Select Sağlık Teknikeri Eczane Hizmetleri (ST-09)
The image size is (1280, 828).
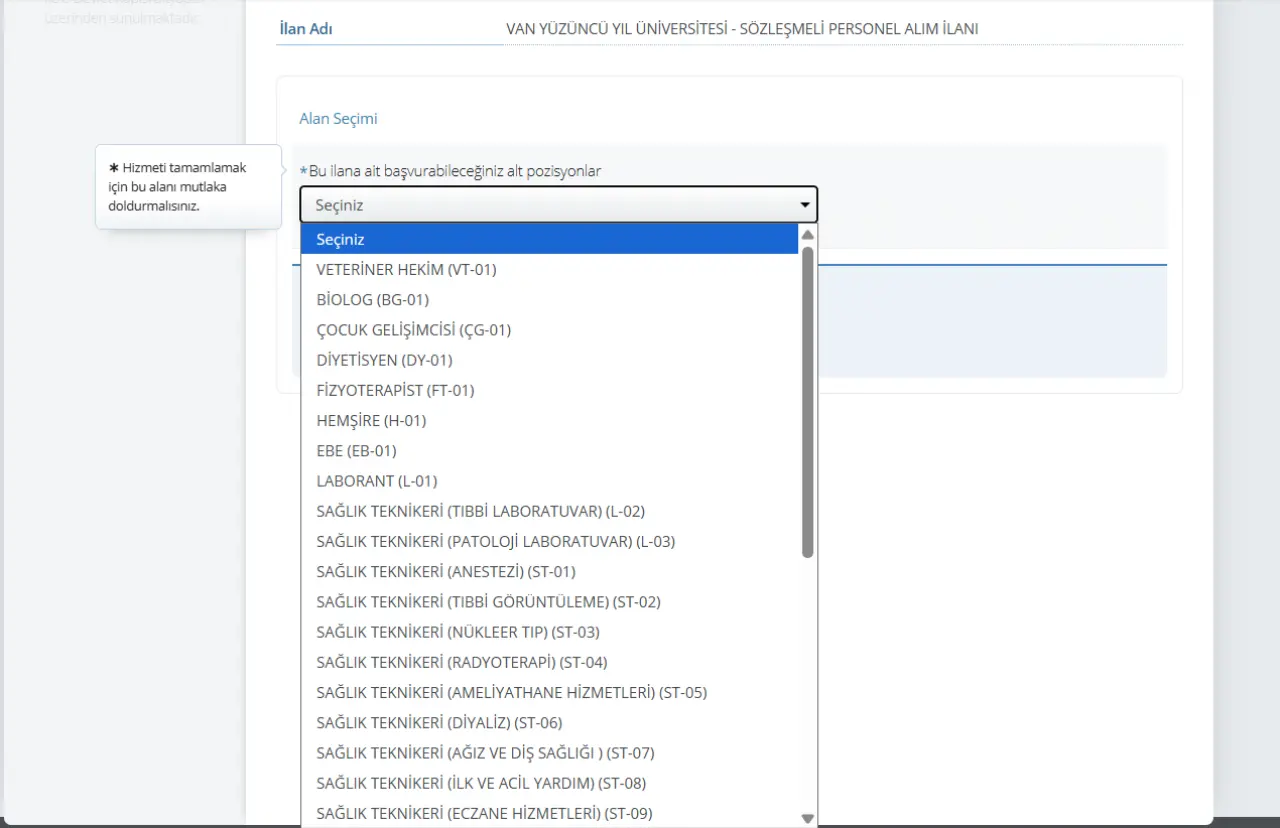[x=484, y=813]
